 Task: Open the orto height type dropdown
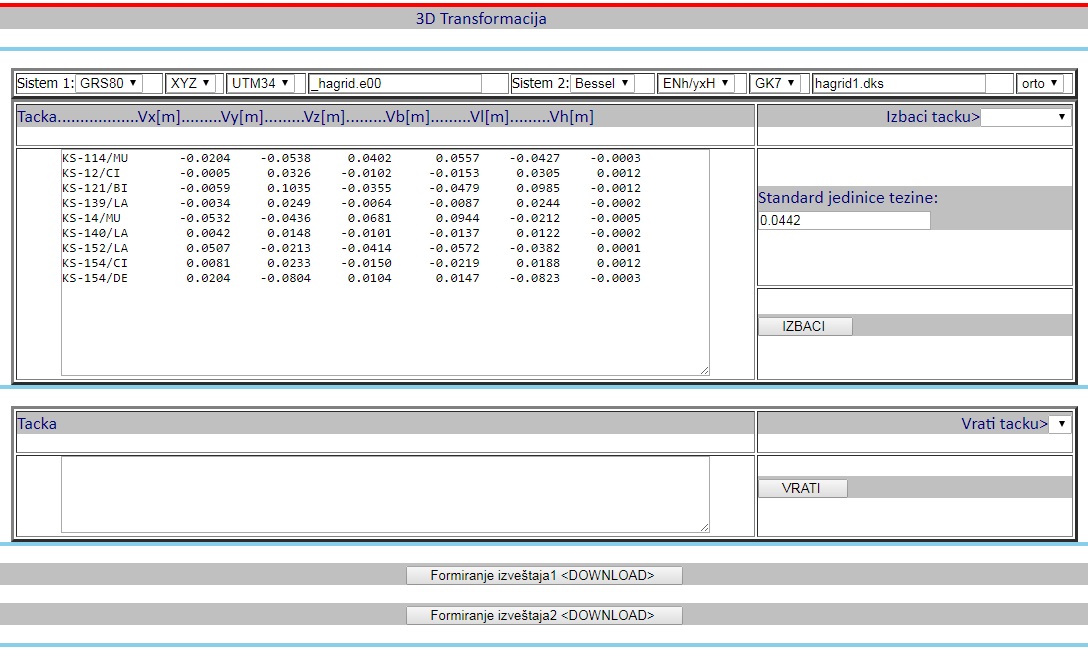(1041, 83)
